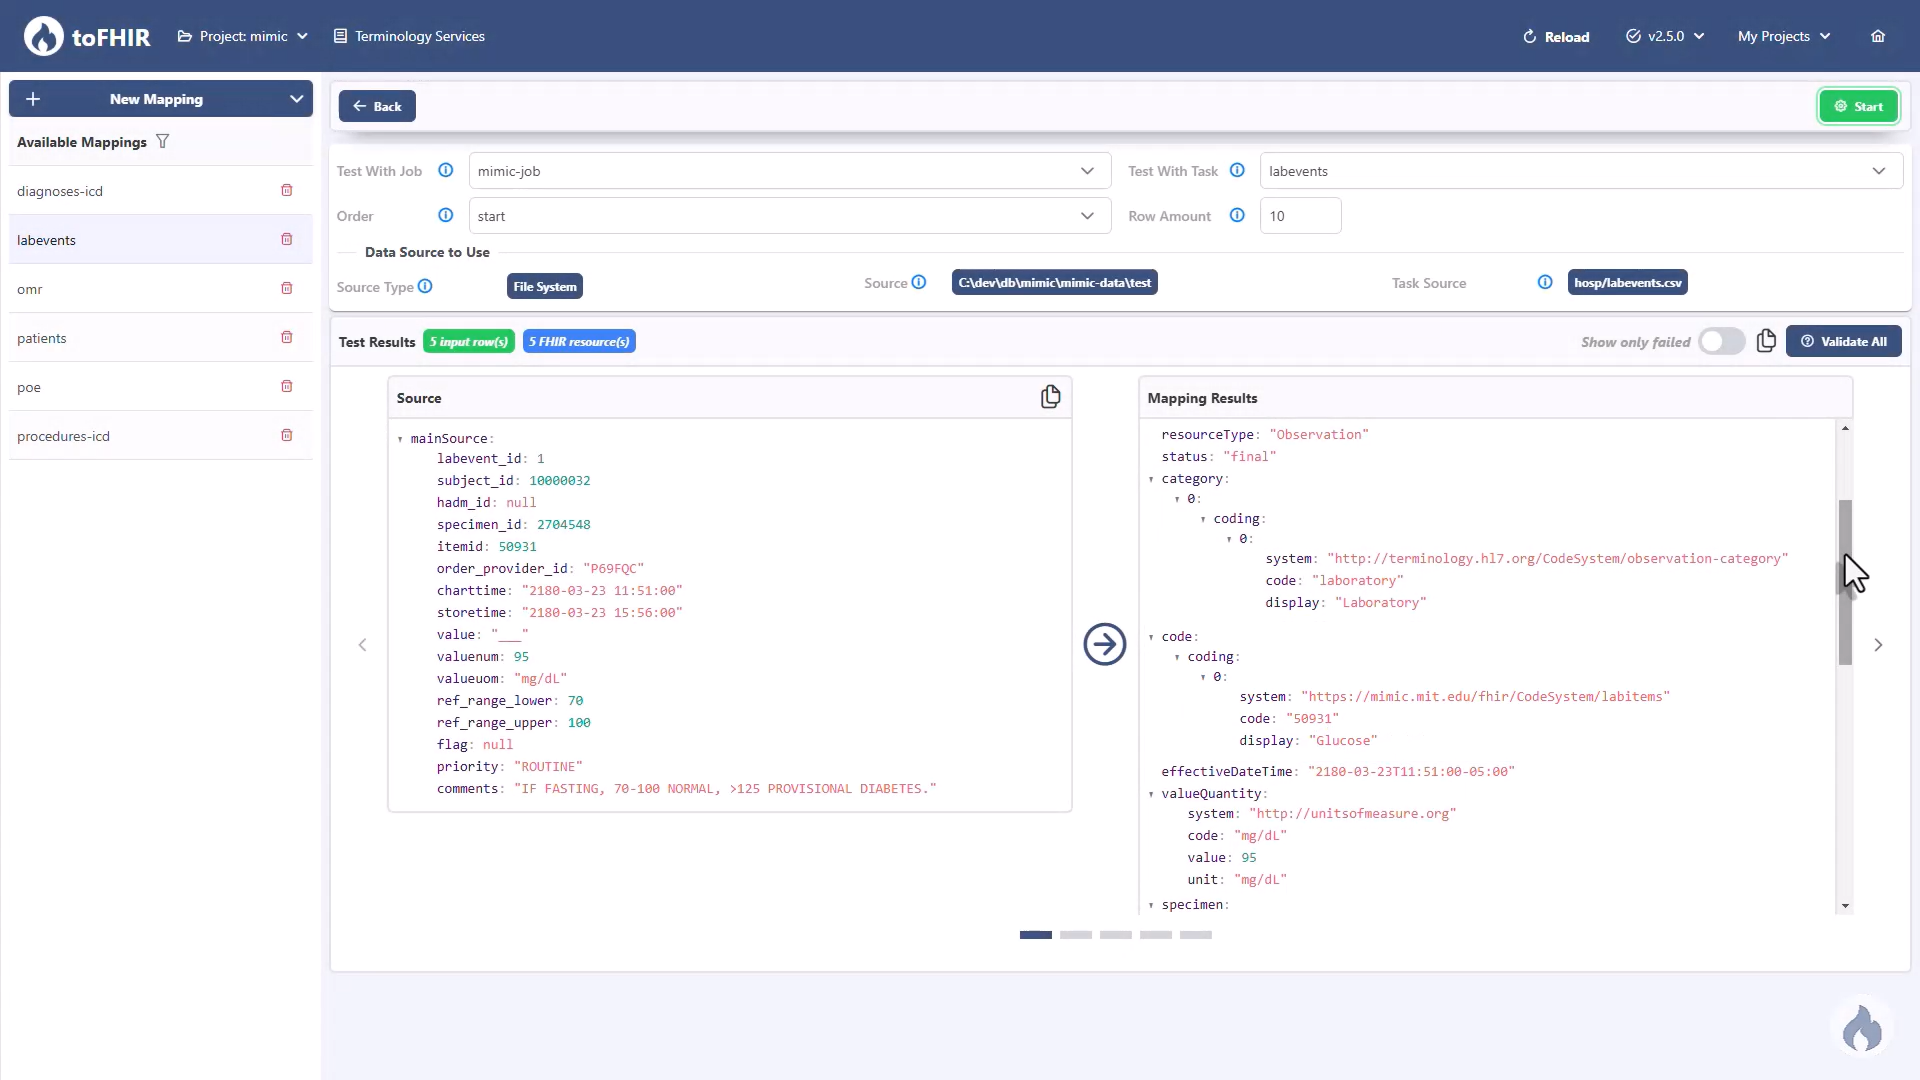Image resolution: width=1920 pixels, height=1080 pixels.
Task: Click the Validate All button
Action: click(1843, 341)
